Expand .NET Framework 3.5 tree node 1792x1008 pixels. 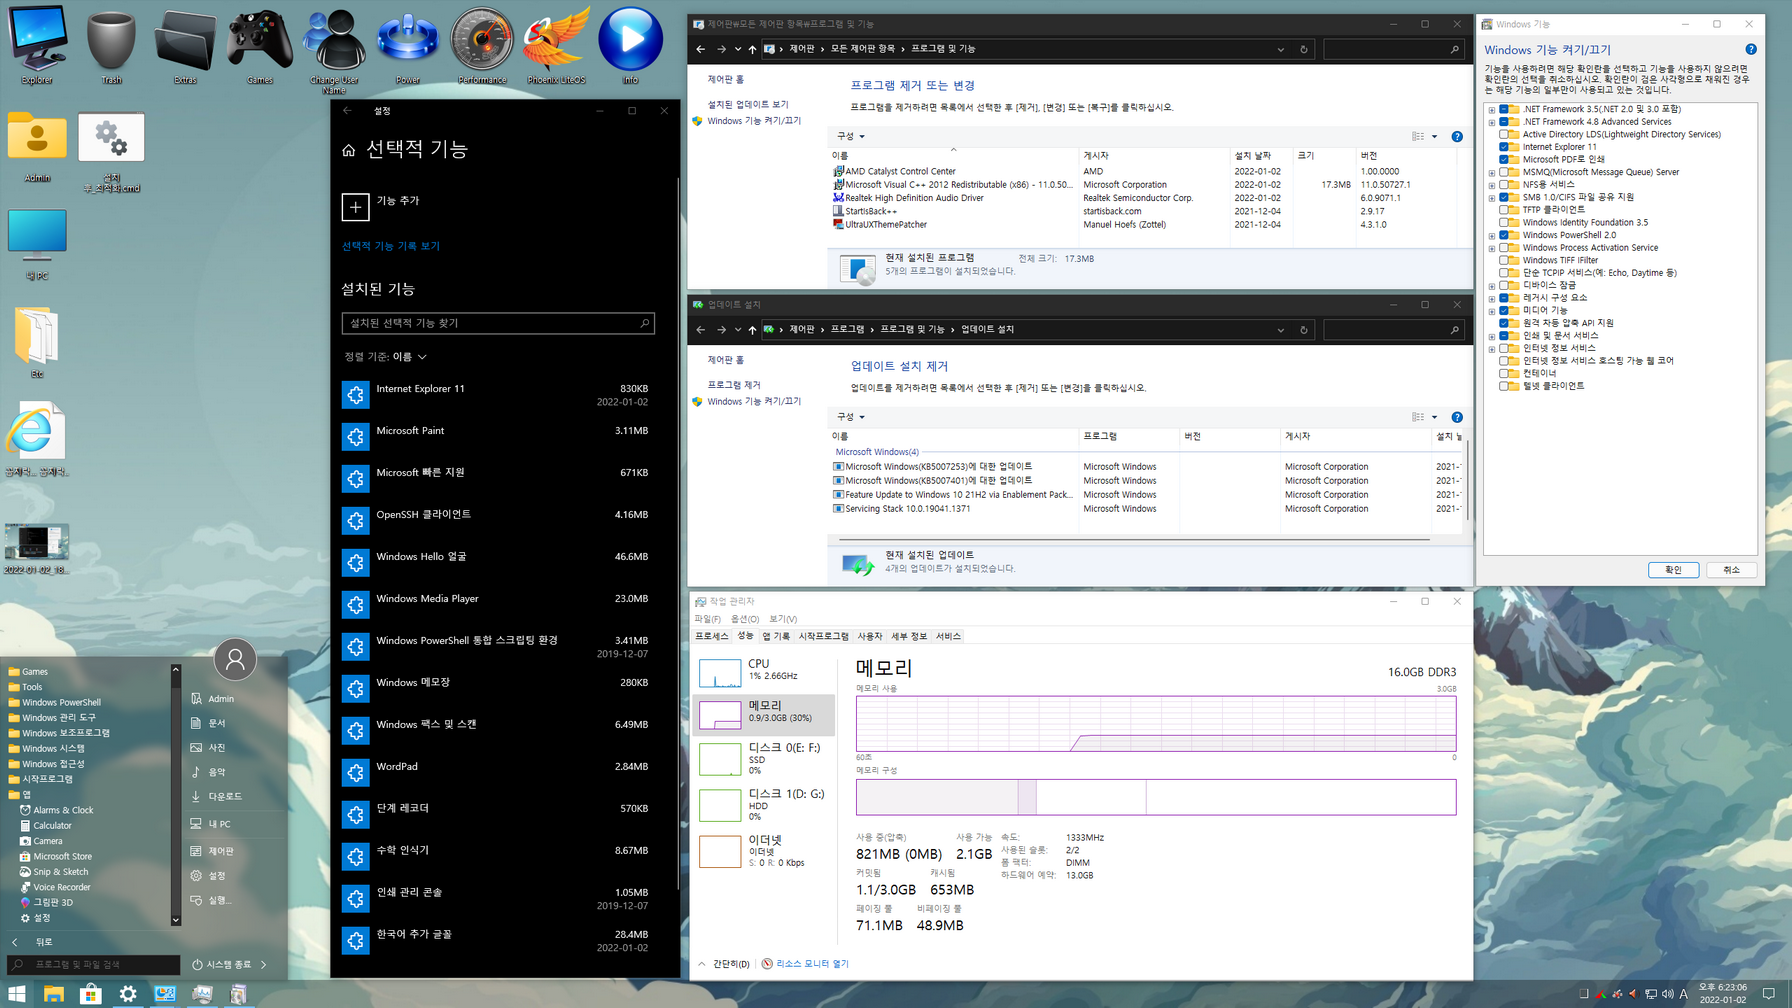pos(1492,110)
